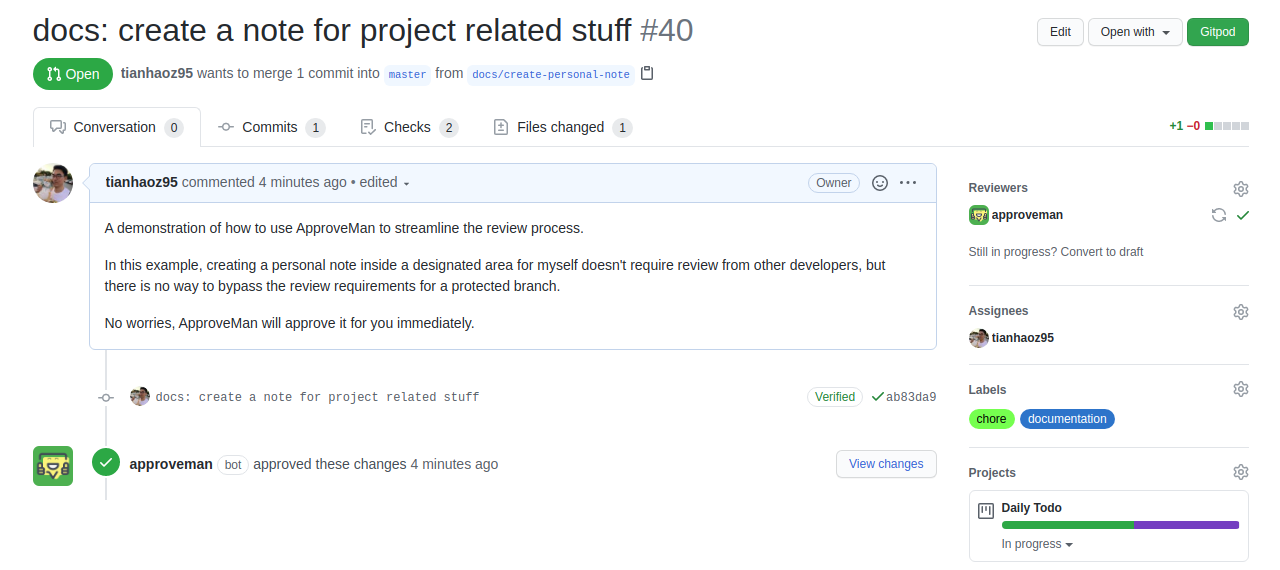This screenshot has width=1280, height=570.
Task: Switch to the Commits tab
Action: (x=272, y=127)
